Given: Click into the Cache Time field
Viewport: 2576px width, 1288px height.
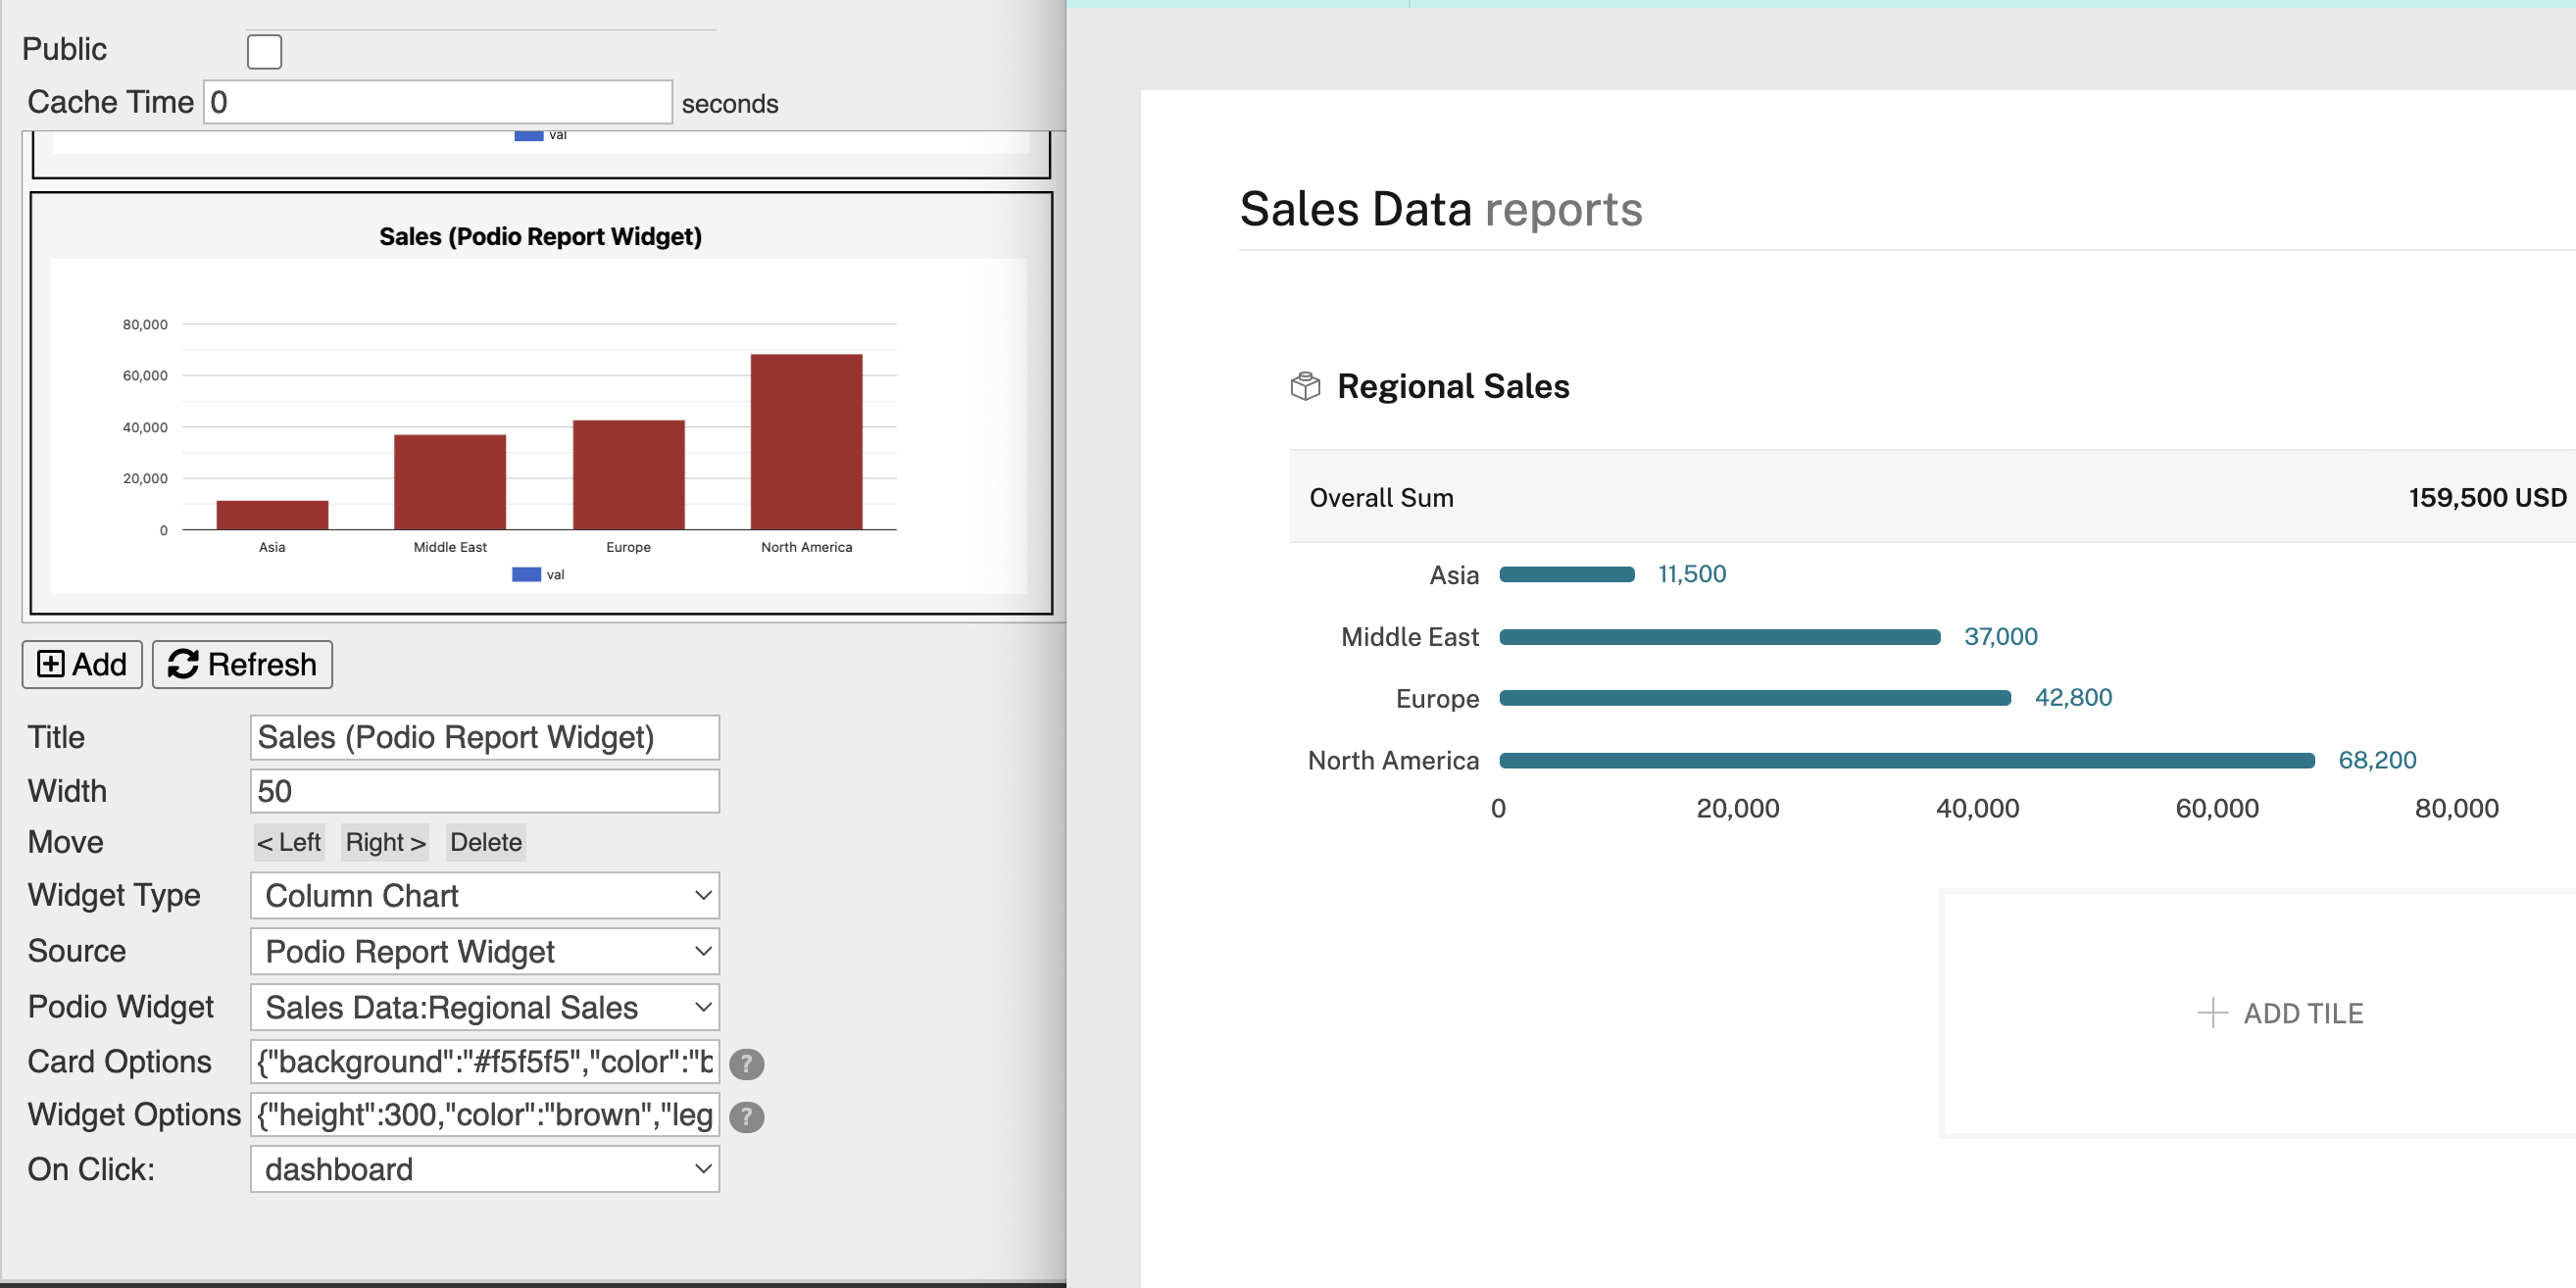Looking at the screenshot, I should tap(437, 102).
